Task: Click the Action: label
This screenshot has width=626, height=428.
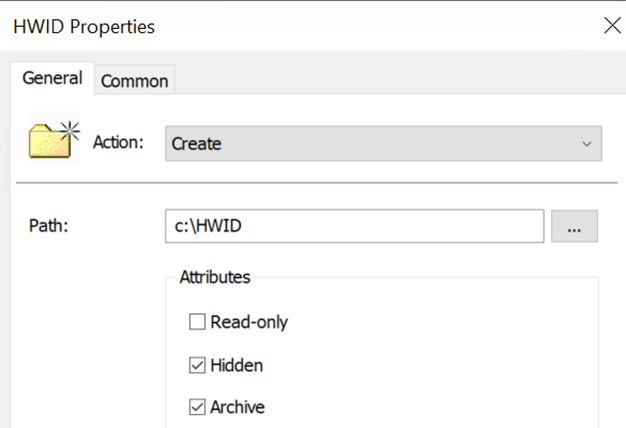Action: [119, 142]
